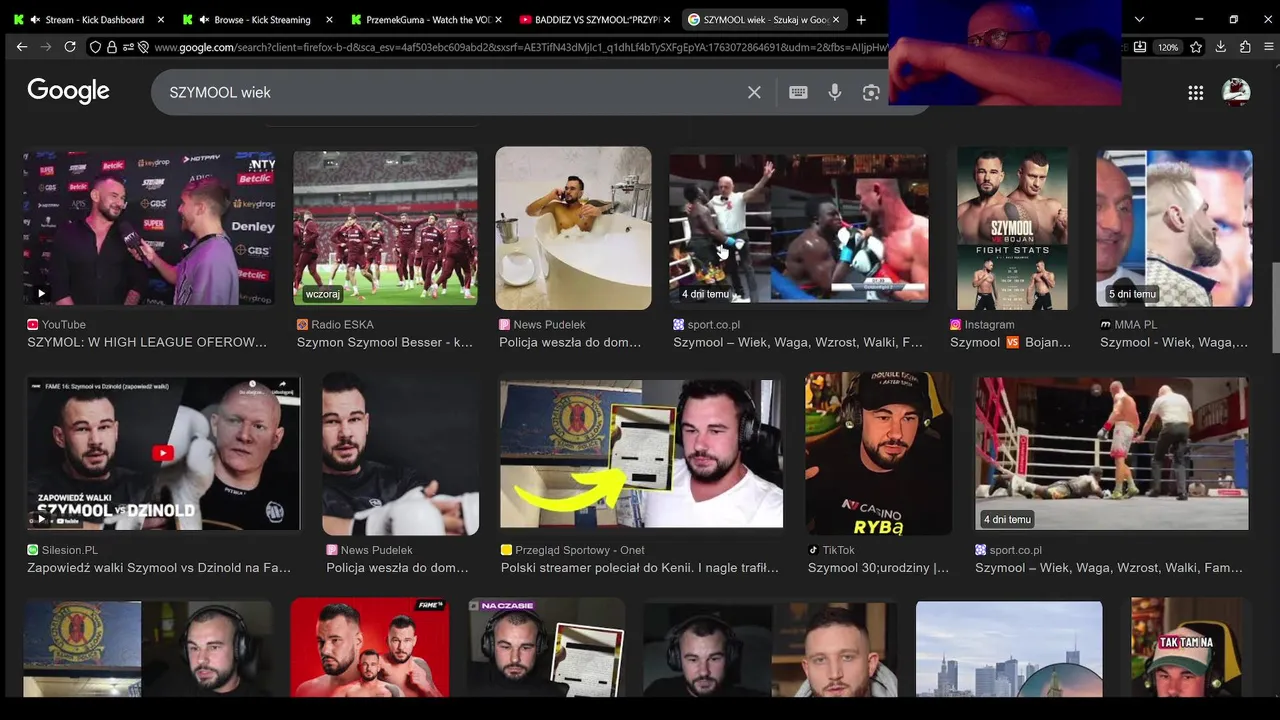Switch to the BADDIEZ VS SZYMOOL YouTube tab
Viewport: 1280px width, 720px height.
pyautogui.click(x=594, y=19)
